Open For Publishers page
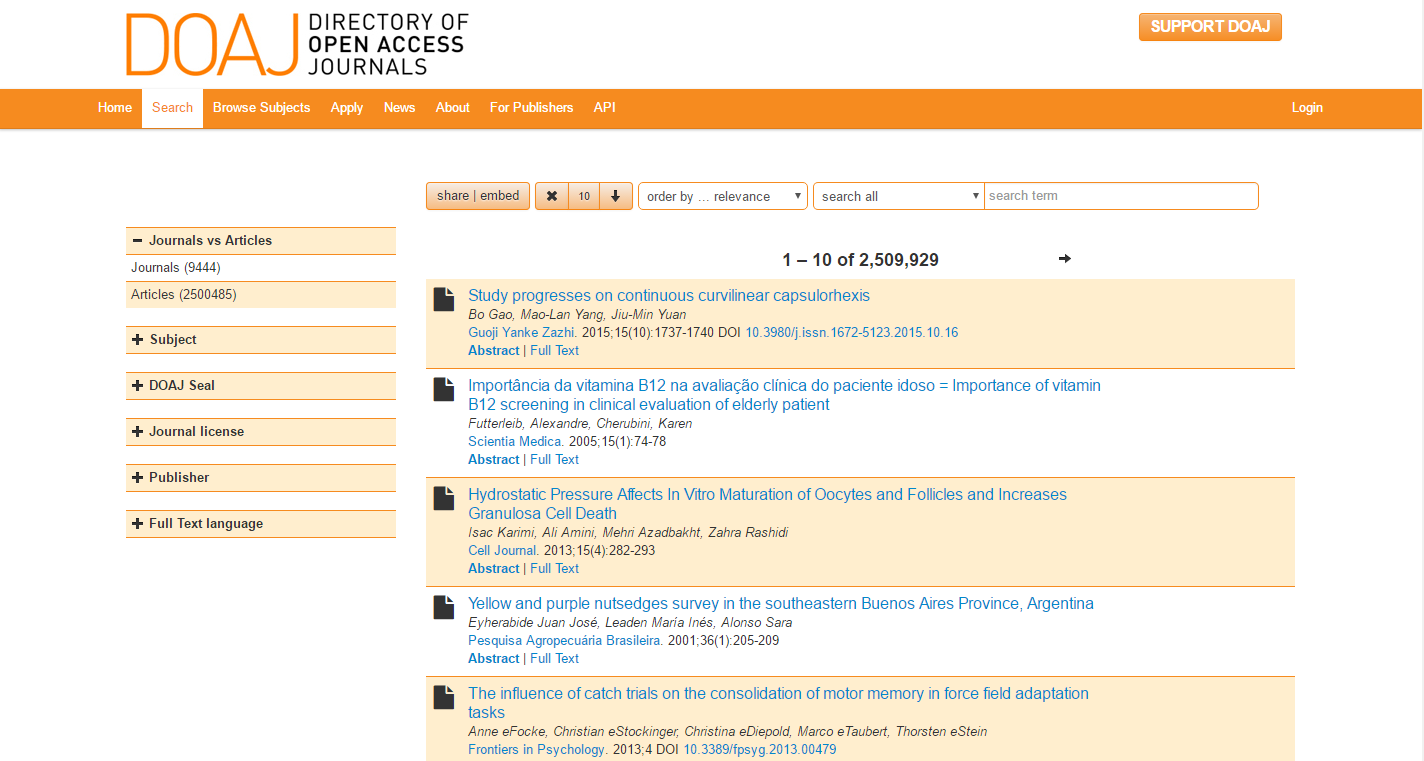The width and height of the screenshot is (1424, 761). click(531, 108)
